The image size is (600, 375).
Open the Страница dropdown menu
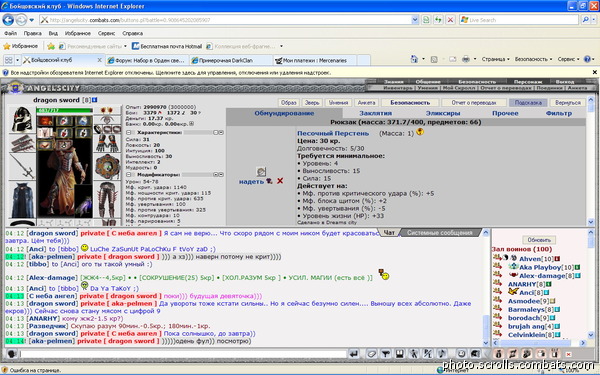point(496,59)
